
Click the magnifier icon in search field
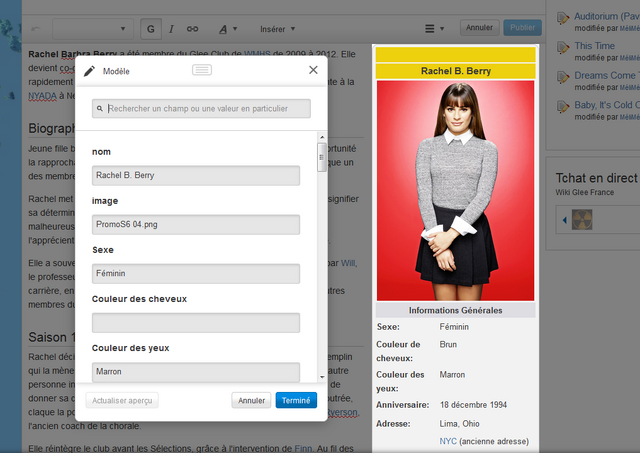point(100,109)
